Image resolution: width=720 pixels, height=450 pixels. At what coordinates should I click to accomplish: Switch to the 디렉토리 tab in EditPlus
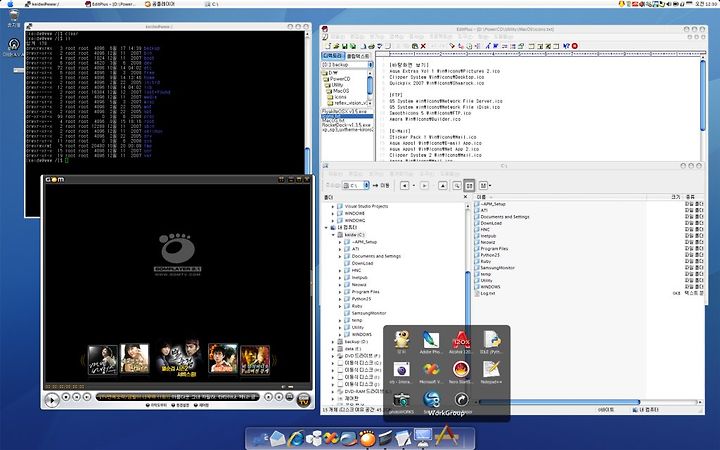coord(332,56)
